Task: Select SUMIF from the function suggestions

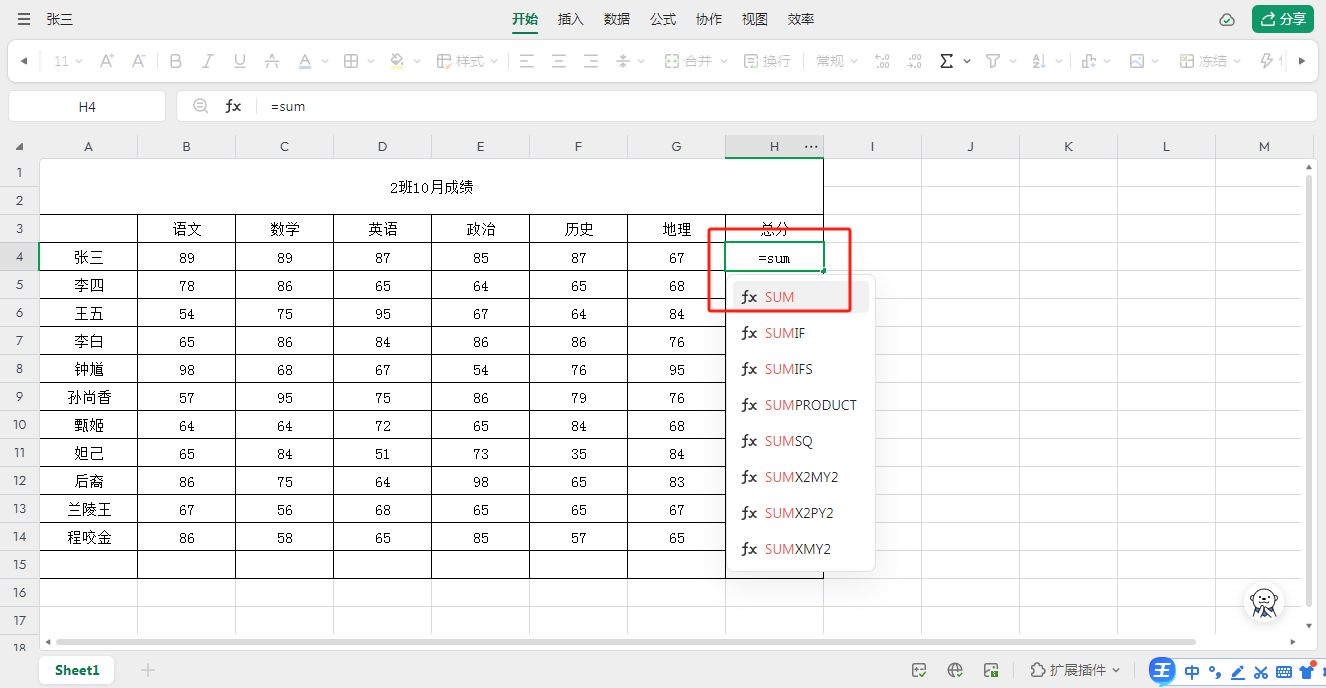Action: point(801,333)
